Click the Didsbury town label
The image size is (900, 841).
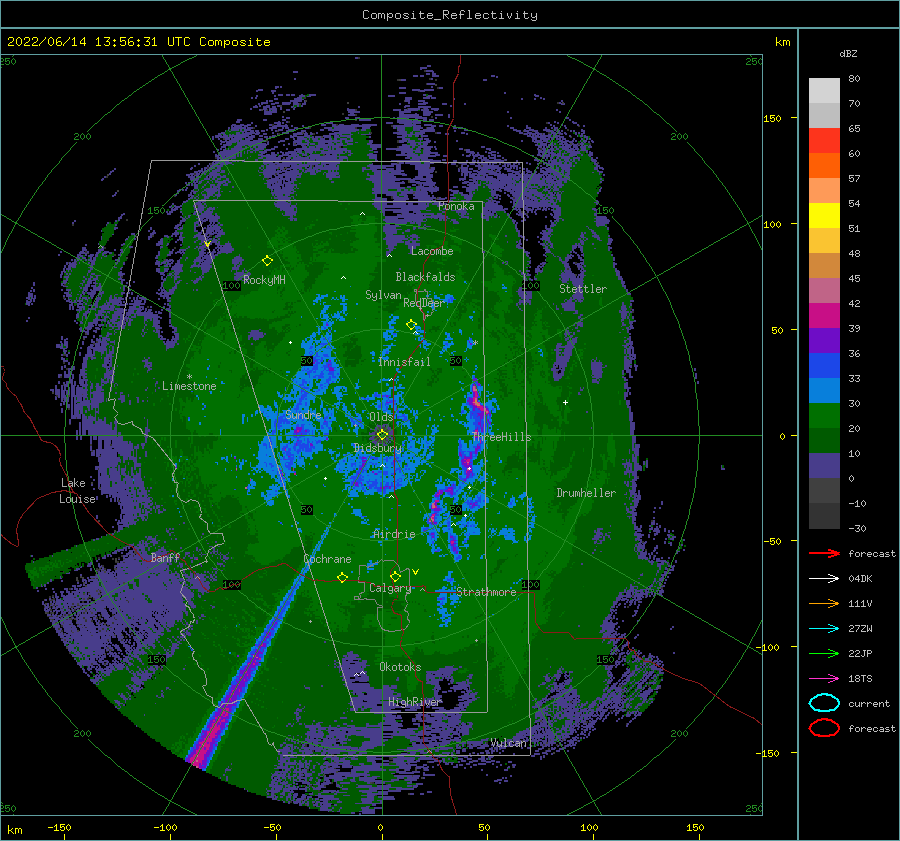378,448
